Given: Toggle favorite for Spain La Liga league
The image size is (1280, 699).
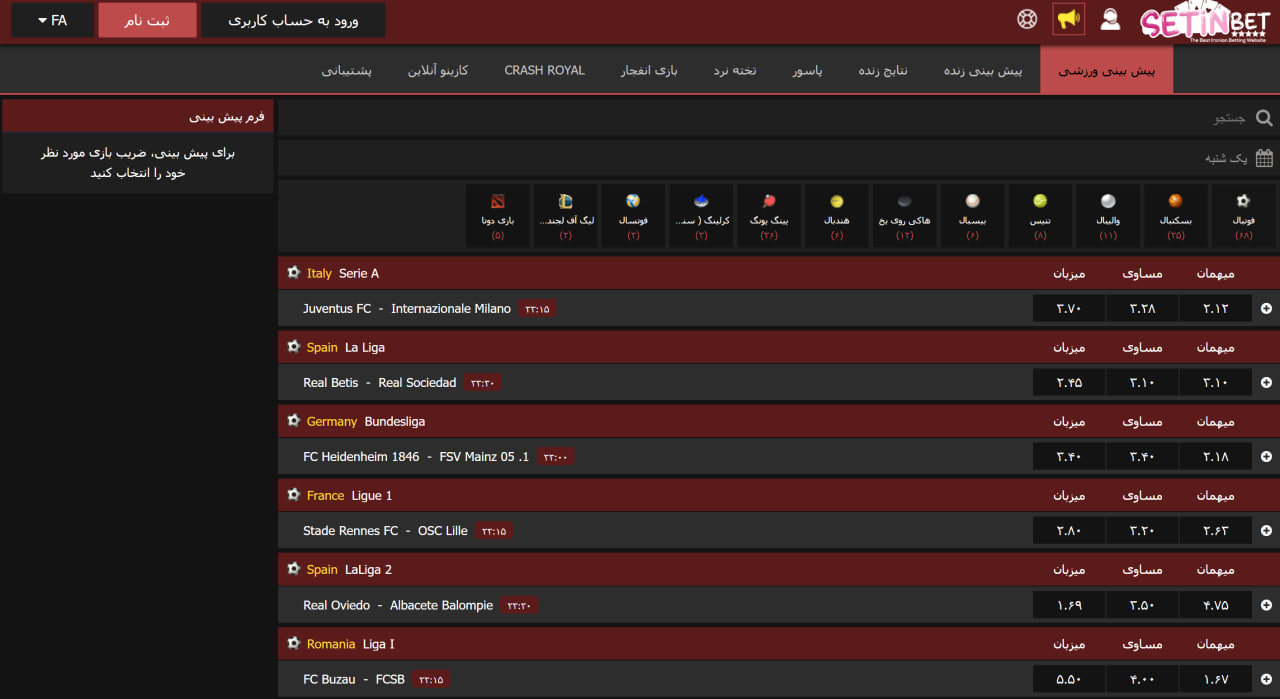Looking at the screenshot, I should (x=293, y=347).
